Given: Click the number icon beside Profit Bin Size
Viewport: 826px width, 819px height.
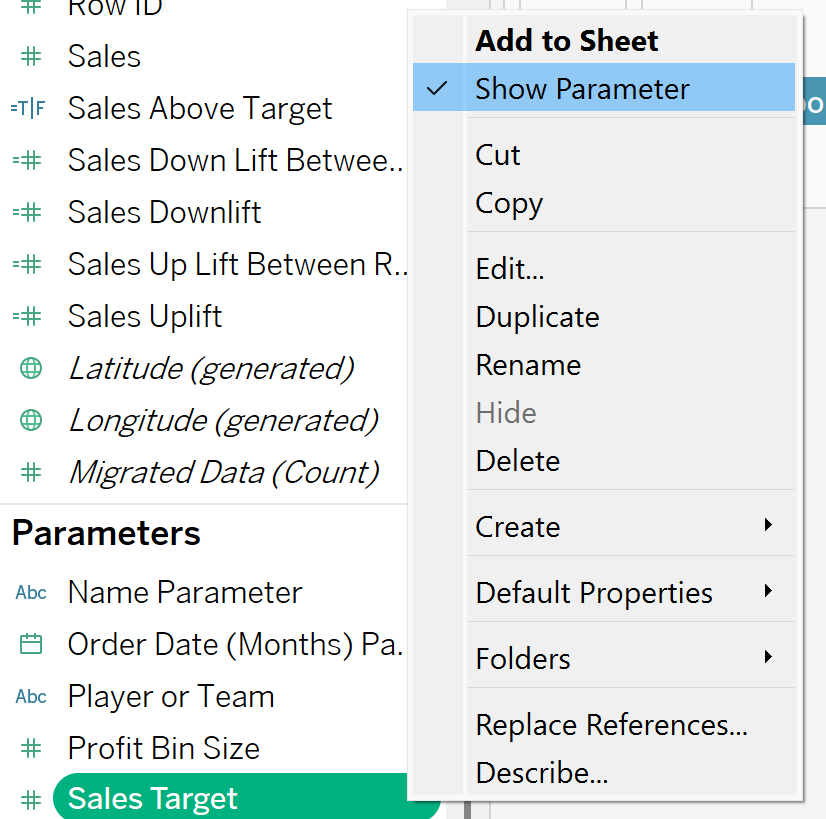Looking at the screenshot, I should pyautogui.click(x=31, y=748).
